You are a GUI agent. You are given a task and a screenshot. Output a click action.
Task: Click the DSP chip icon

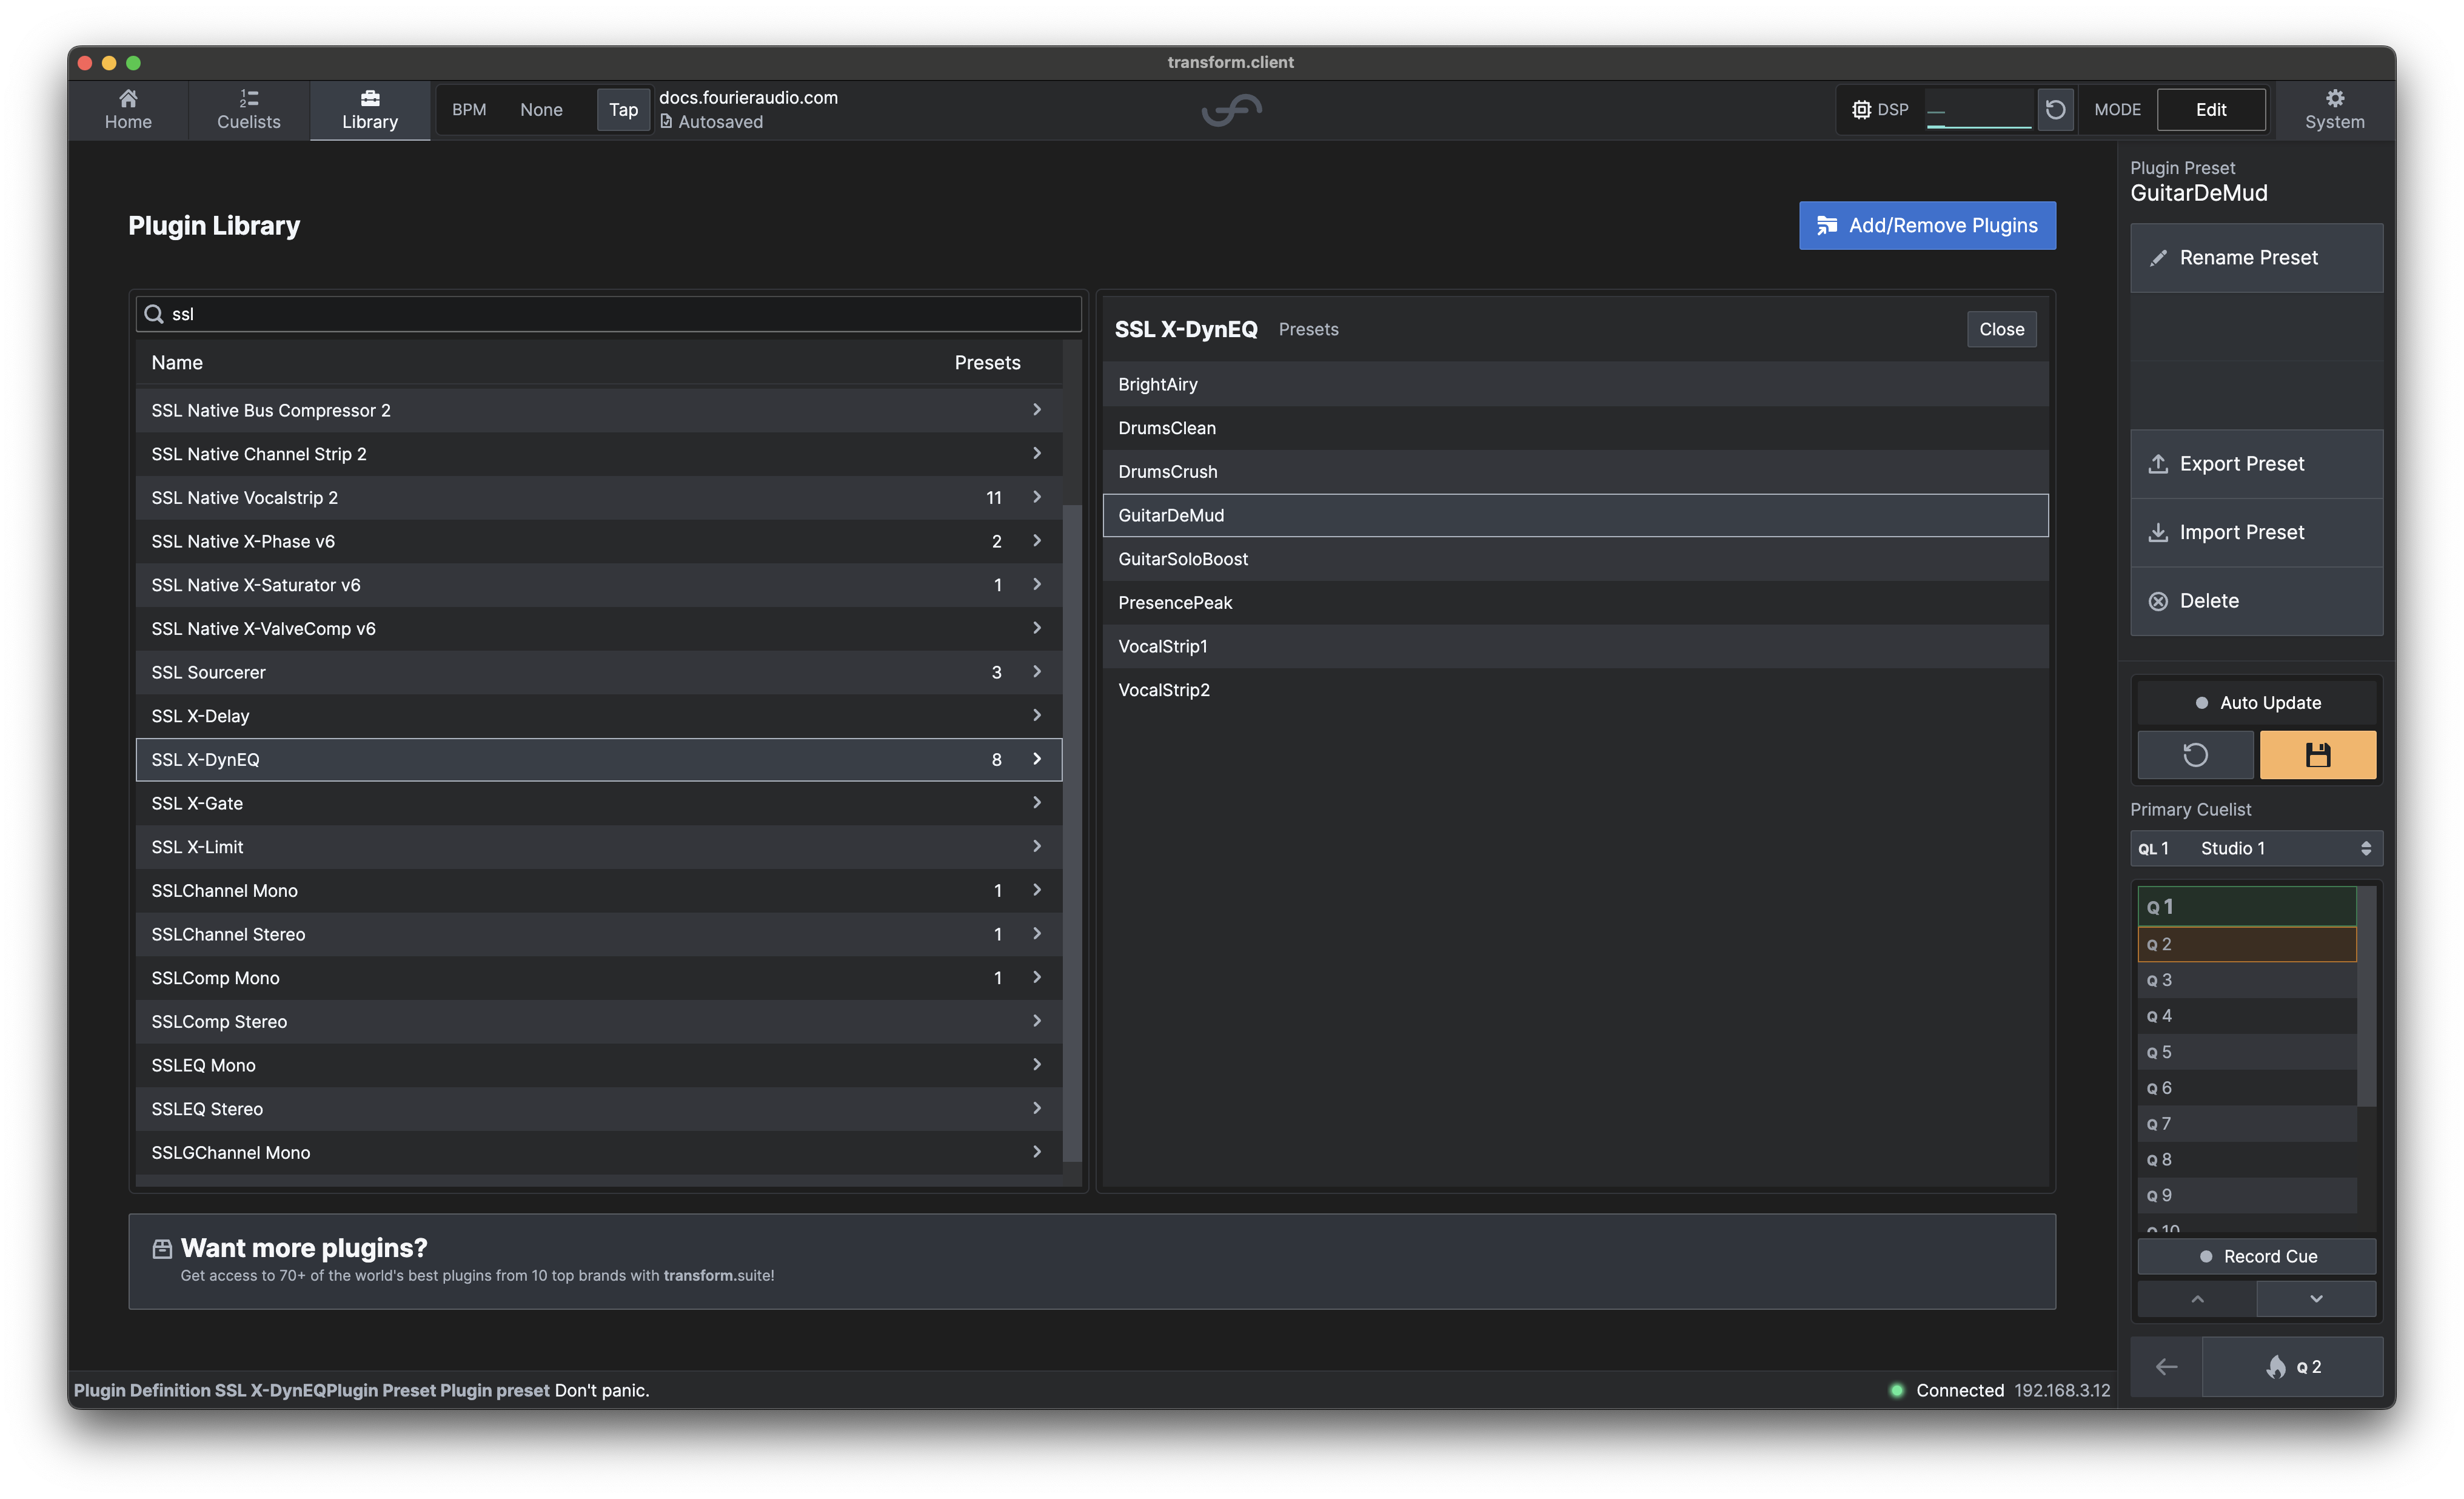click(1861, 110)
